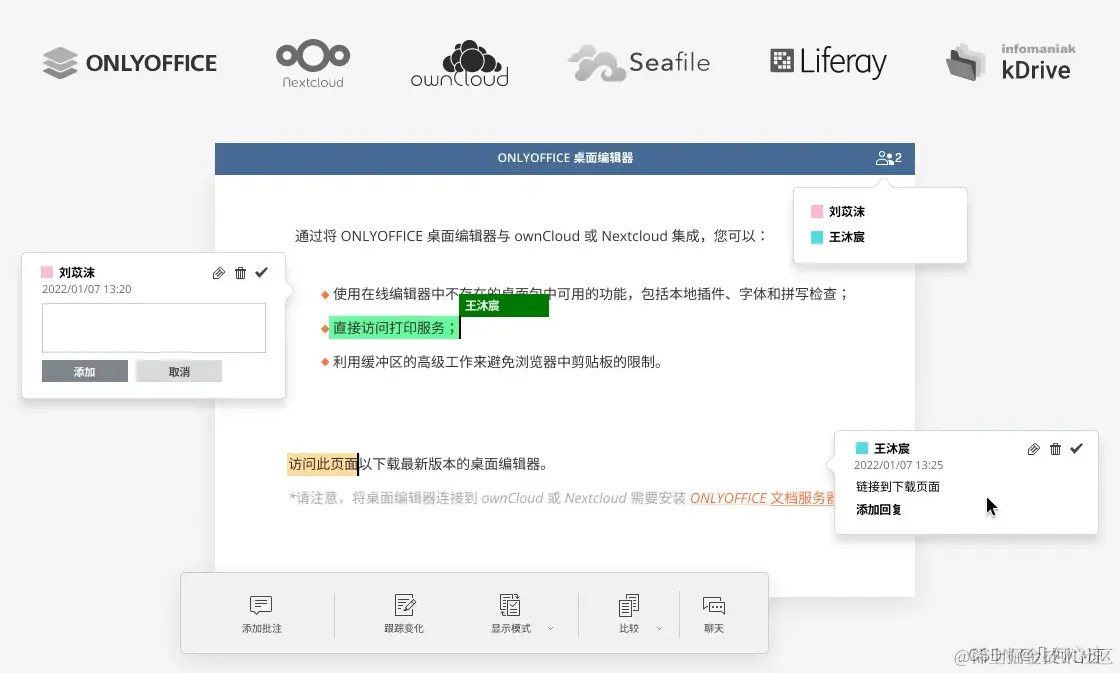The width and height of the screenshot is (1120, 673).
Task: Click the Nextcloud logo
Action: [x=313, y=64]
